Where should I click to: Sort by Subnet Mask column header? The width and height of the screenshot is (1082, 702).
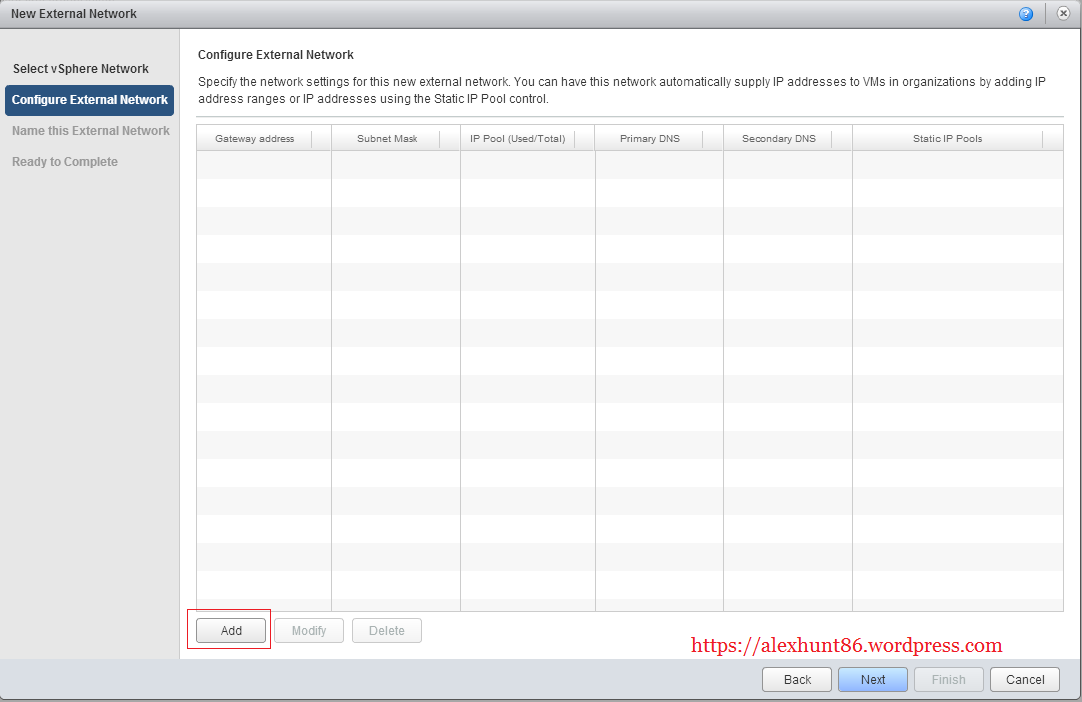click(x=387, y=139)
